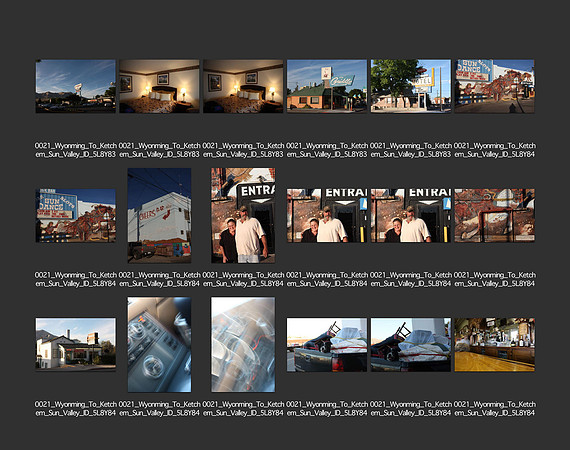Click caption under the white building with power lines
This screenshot has width=570, height=450.
159,279
